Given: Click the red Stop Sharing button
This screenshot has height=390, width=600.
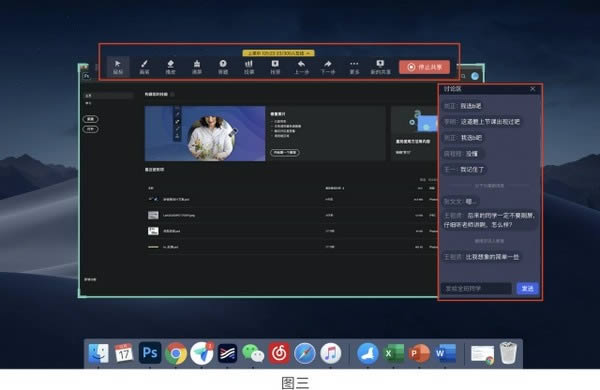Looking at the screenshot, I should (x=424, y=67).
